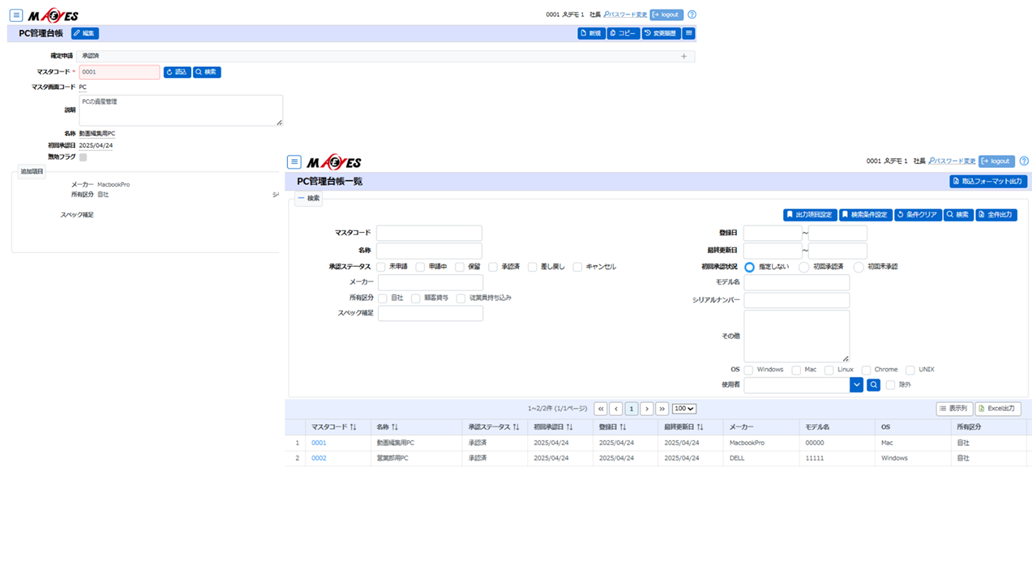Click help icon in PC管理台帳一覧 header
This screenshot has width=1032, height=570.
(1024, 161)
